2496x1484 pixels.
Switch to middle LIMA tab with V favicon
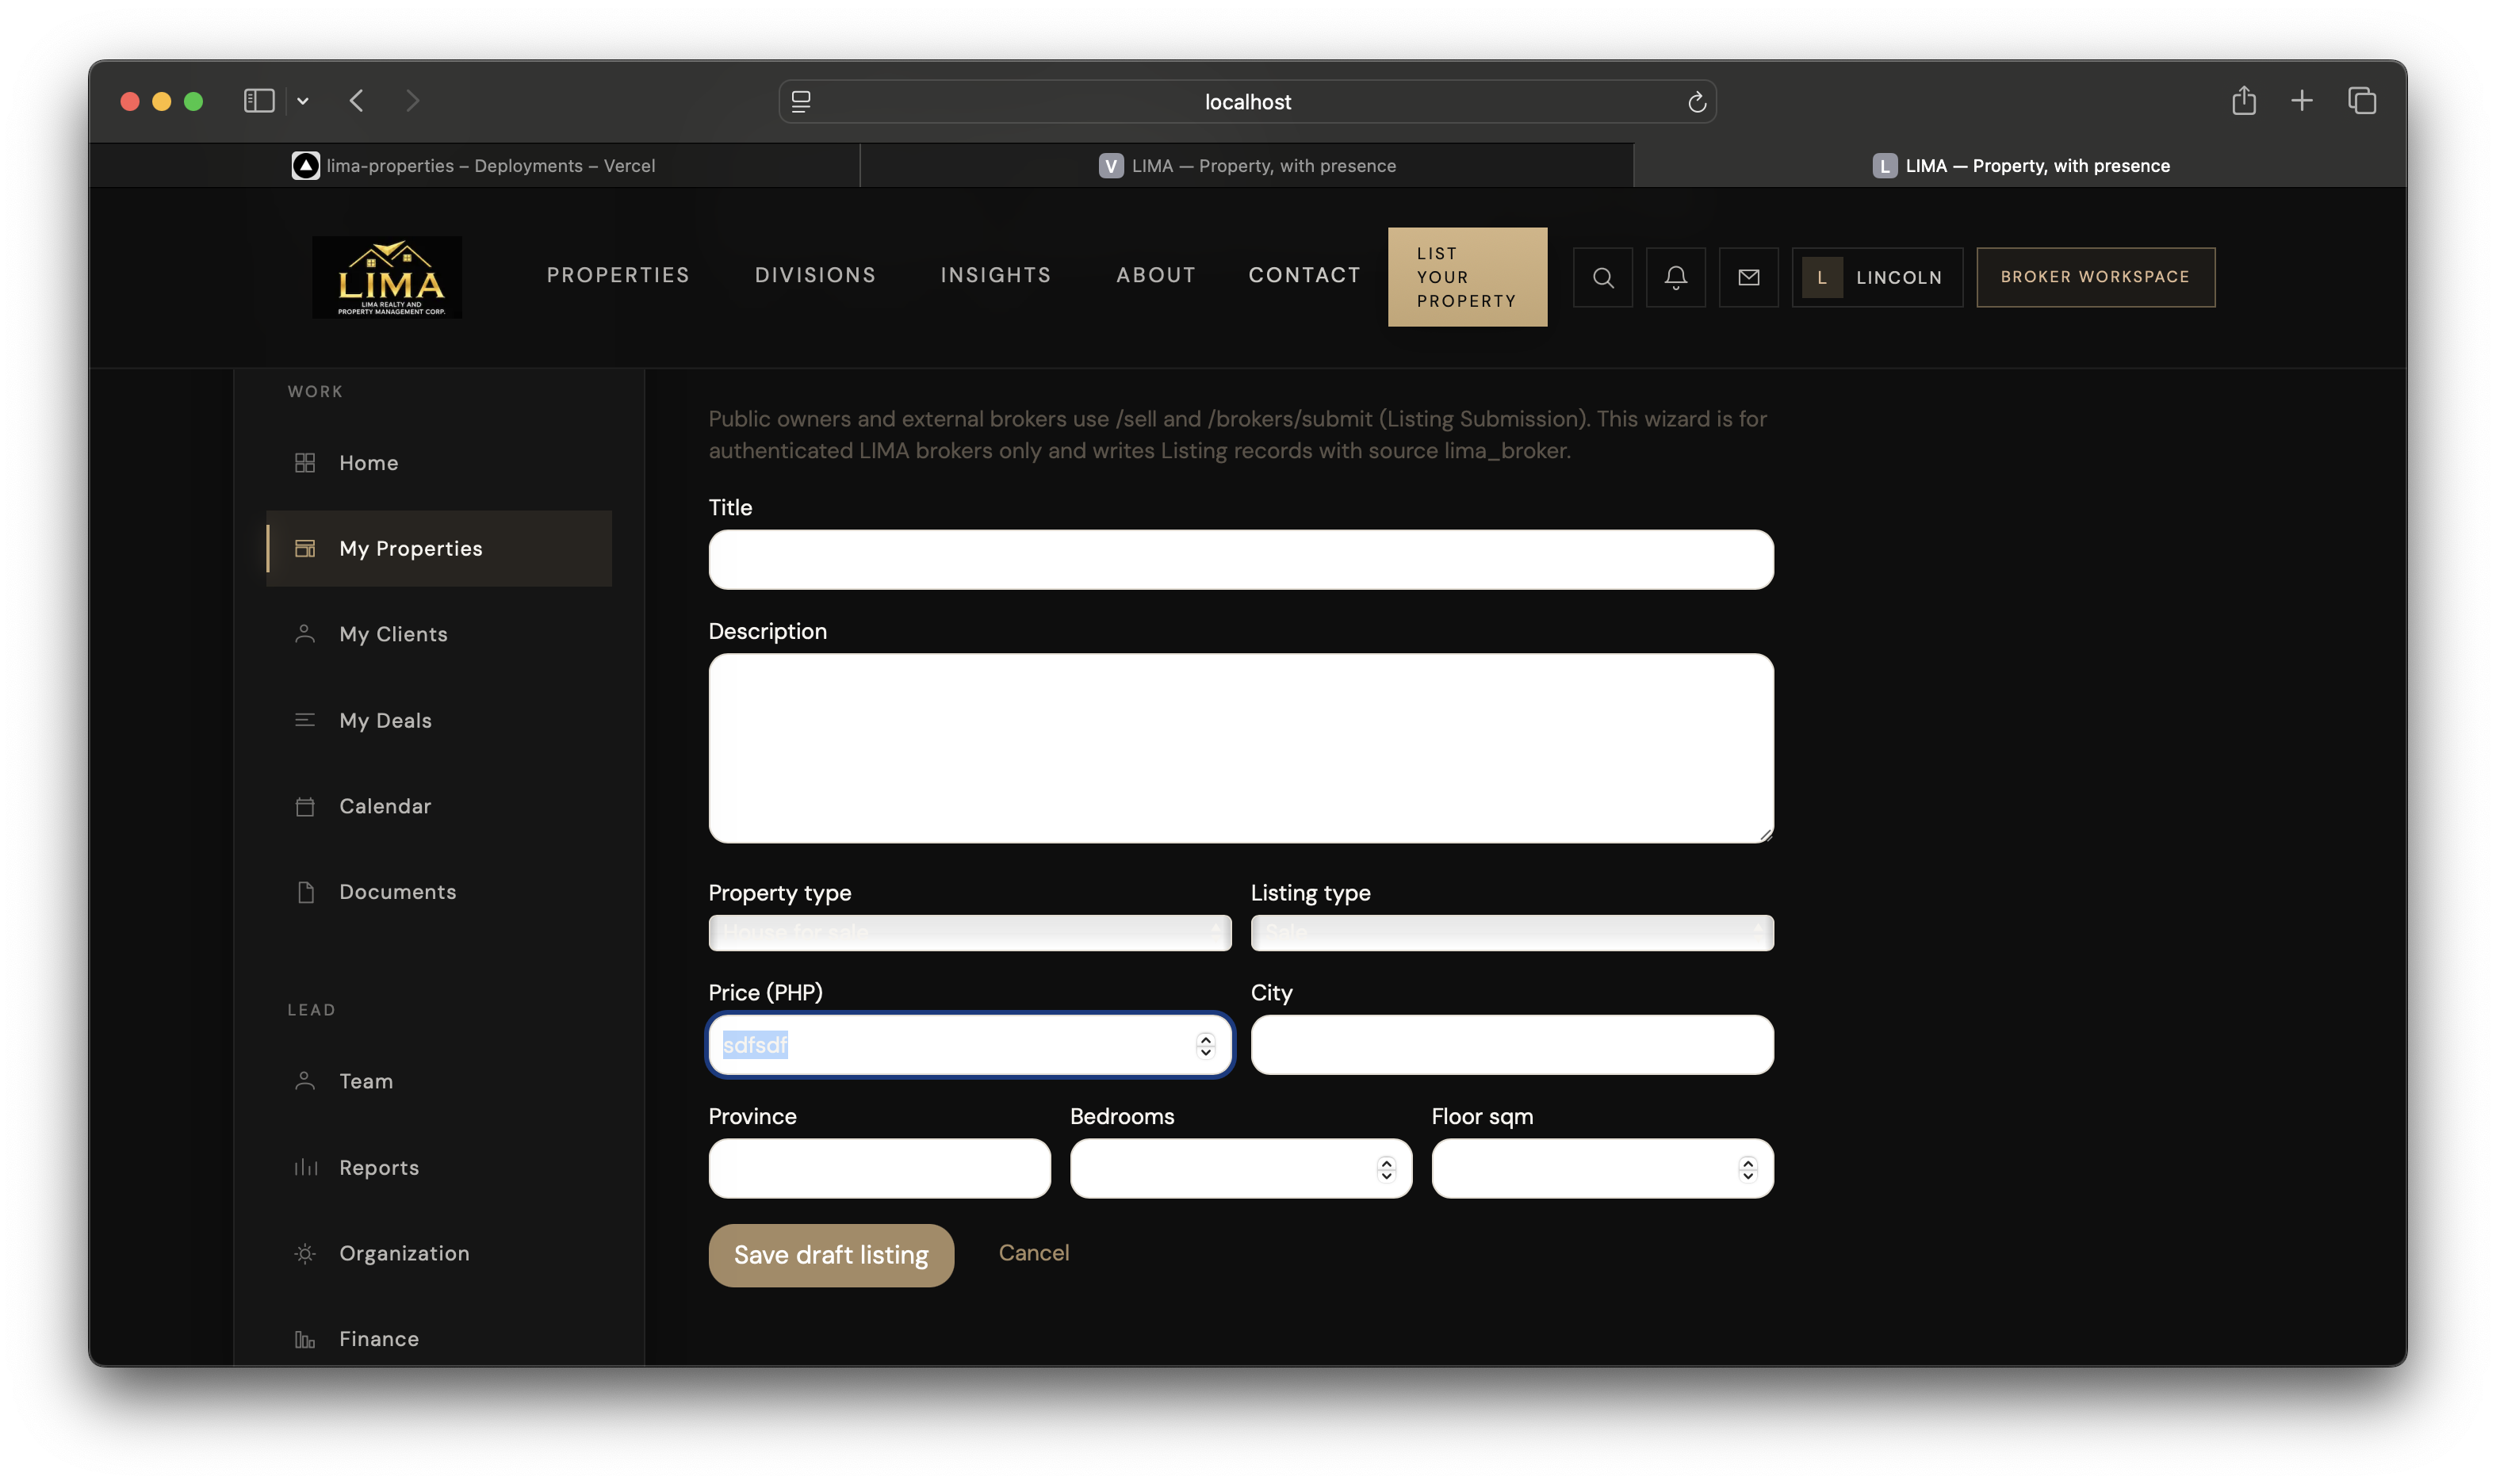pyautogui.click(x=1246, y=165)
